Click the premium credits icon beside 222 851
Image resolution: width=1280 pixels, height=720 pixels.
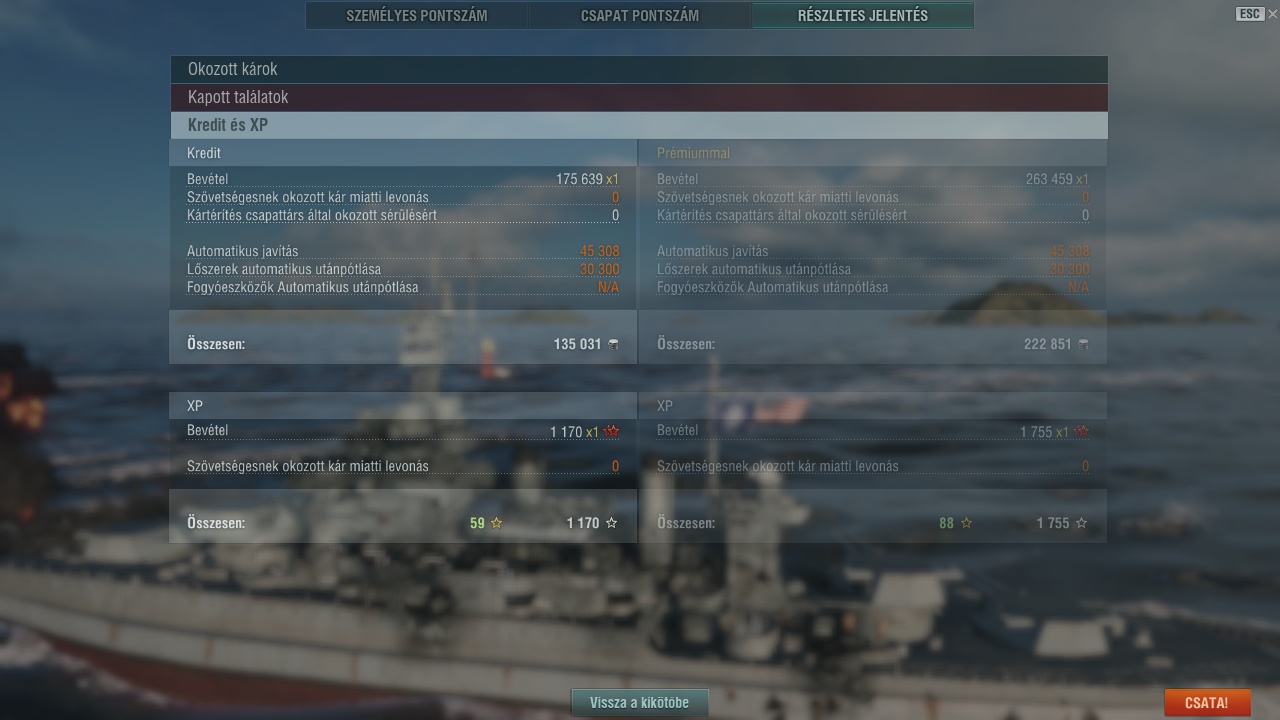(1083, 344)
